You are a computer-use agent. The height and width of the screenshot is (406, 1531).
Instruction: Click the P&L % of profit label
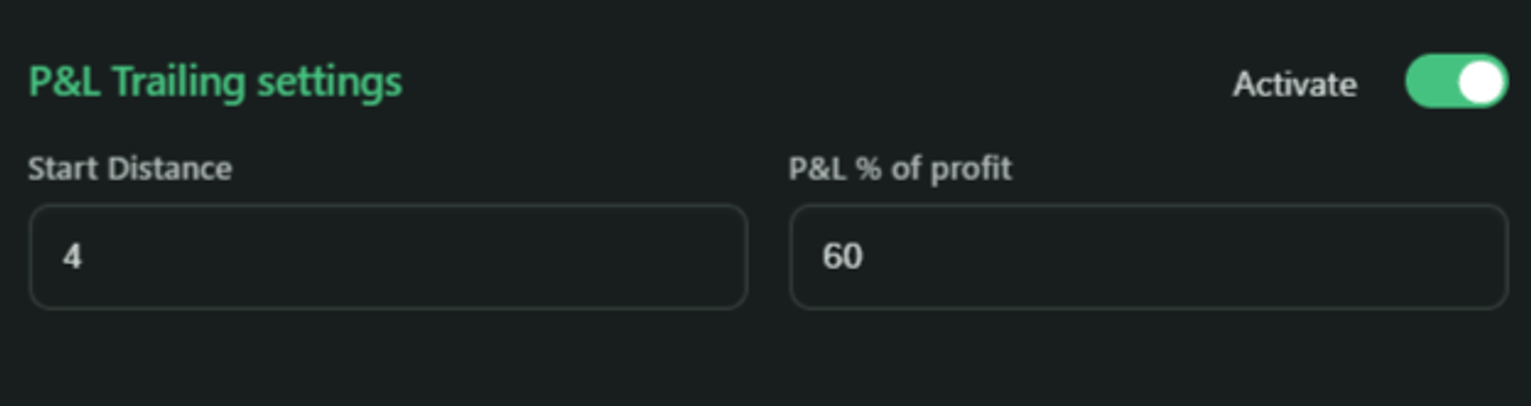900,168
